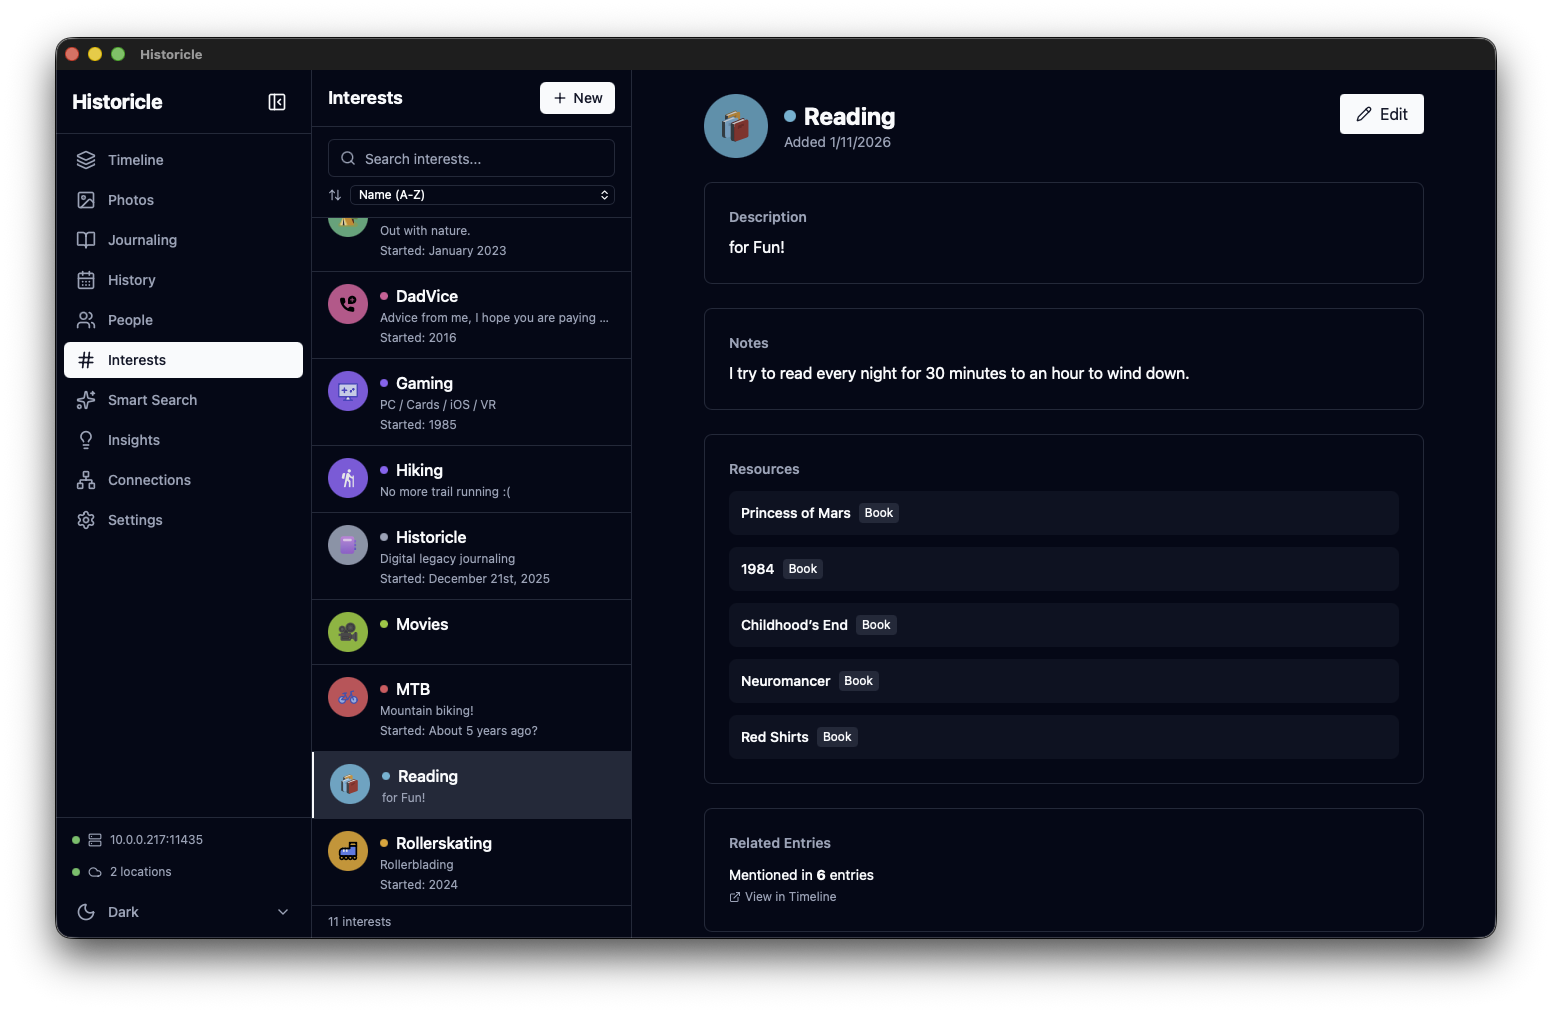Viewport: 1552px width, 1012px height.
Task: Click the MTB bicycle avatar icon
Action: pyautogui.click(x=348, y=697)
